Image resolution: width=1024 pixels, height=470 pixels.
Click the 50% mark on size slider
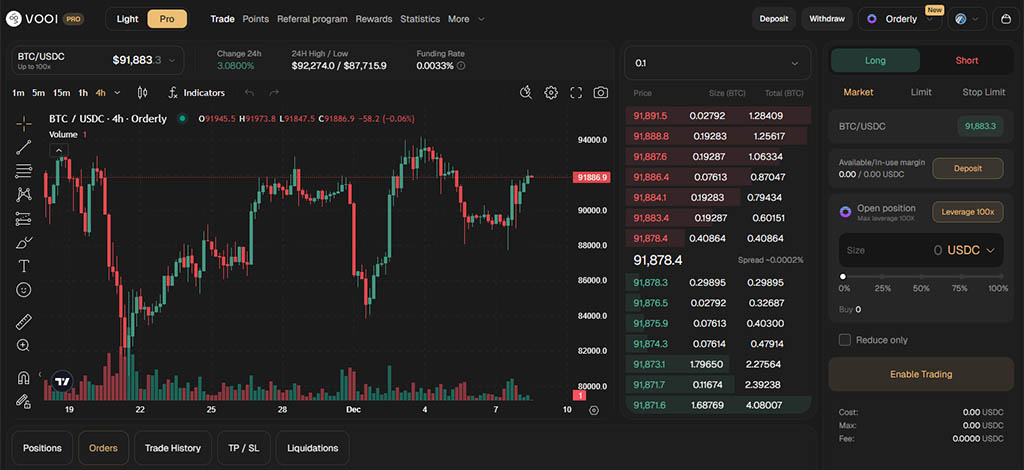[x=921, y=277]
